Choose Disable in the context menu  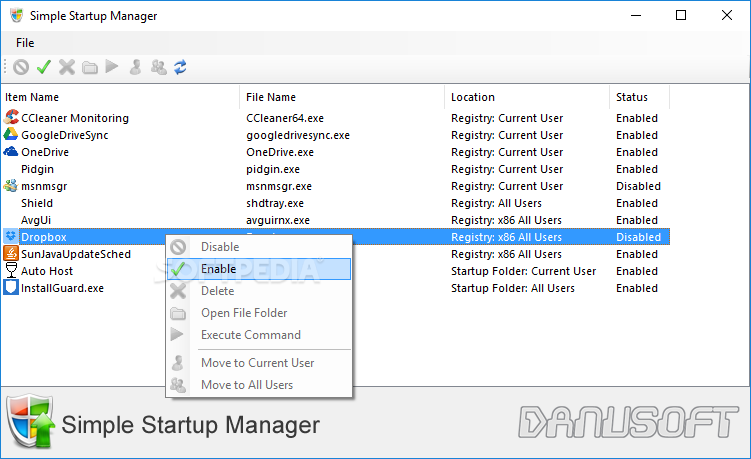click(x=259, y=247)
